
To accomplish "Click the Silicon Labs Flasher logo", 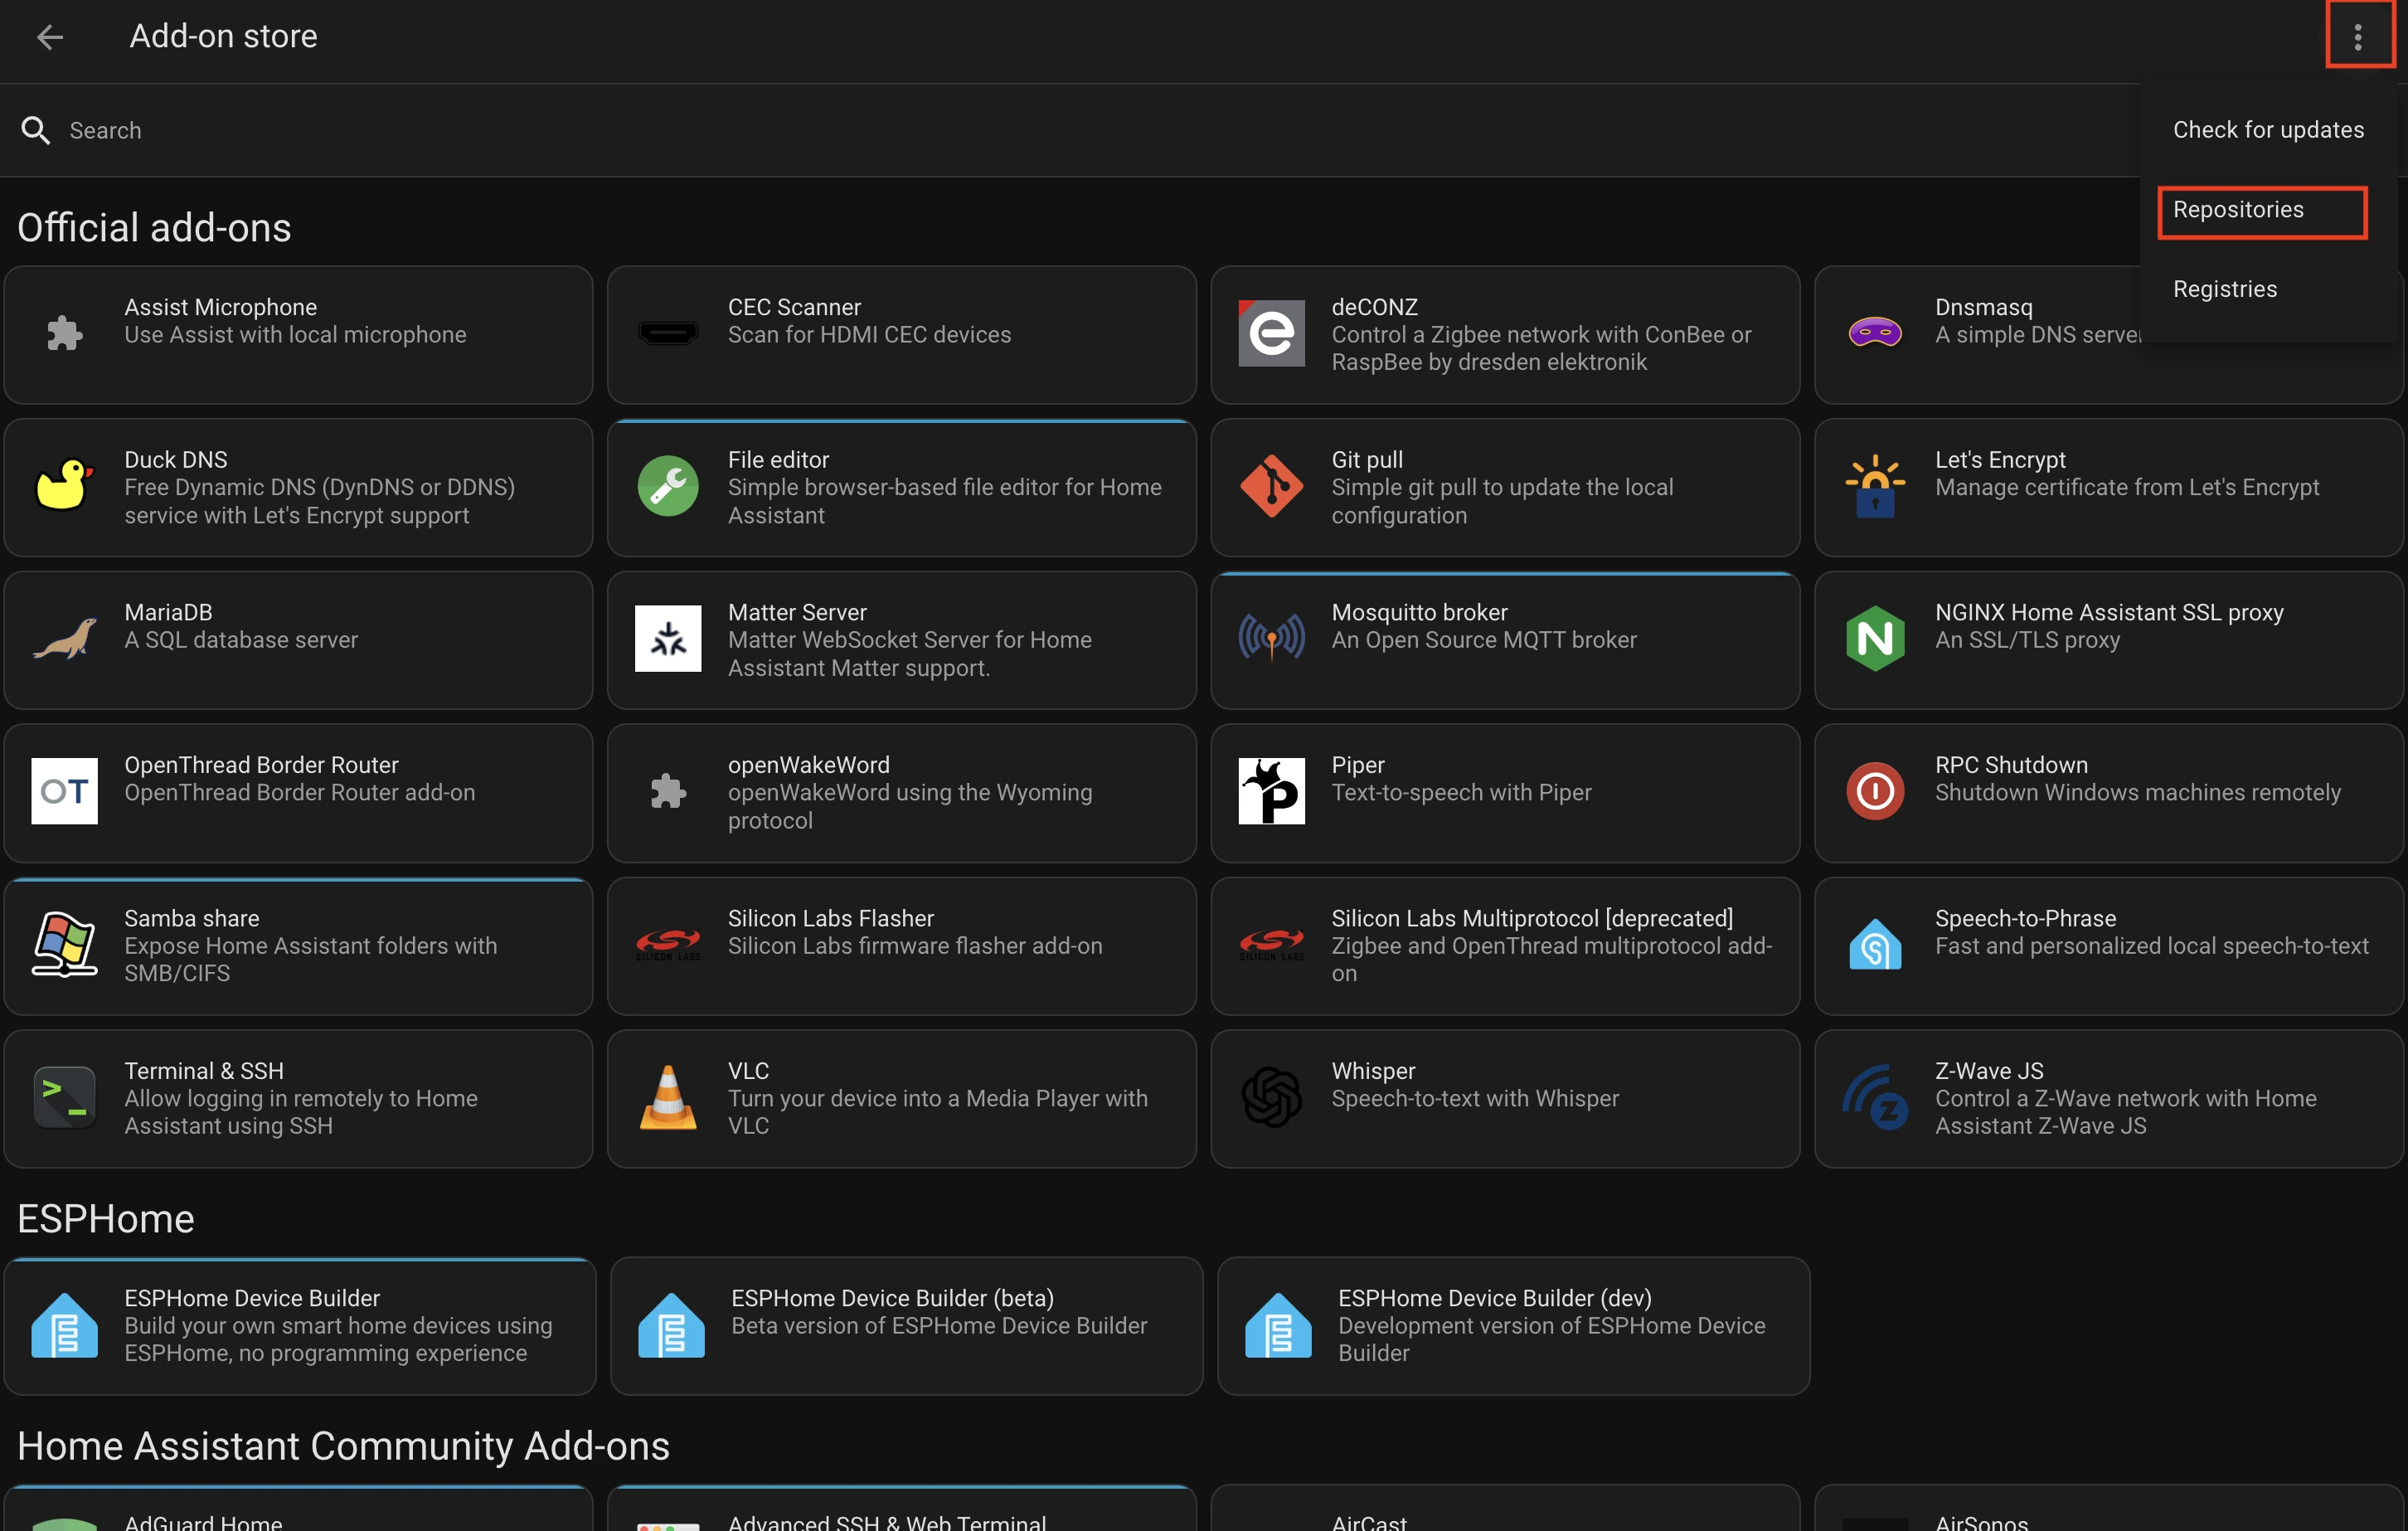I will [668, 944].
